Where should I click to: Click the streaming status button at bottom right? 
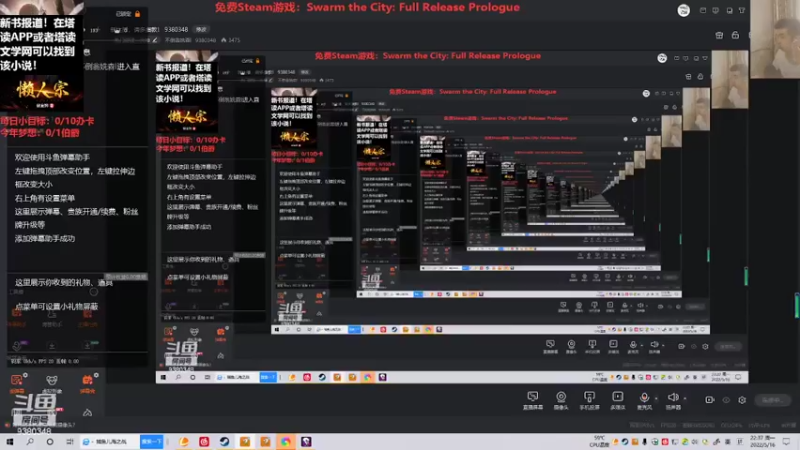pos(772,400)
